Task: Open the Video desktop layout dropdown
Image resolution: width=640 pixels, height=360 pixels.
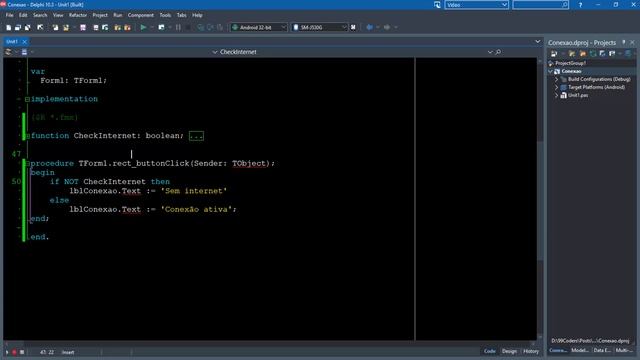Action: pyautogui.click(x=476, y=5)
